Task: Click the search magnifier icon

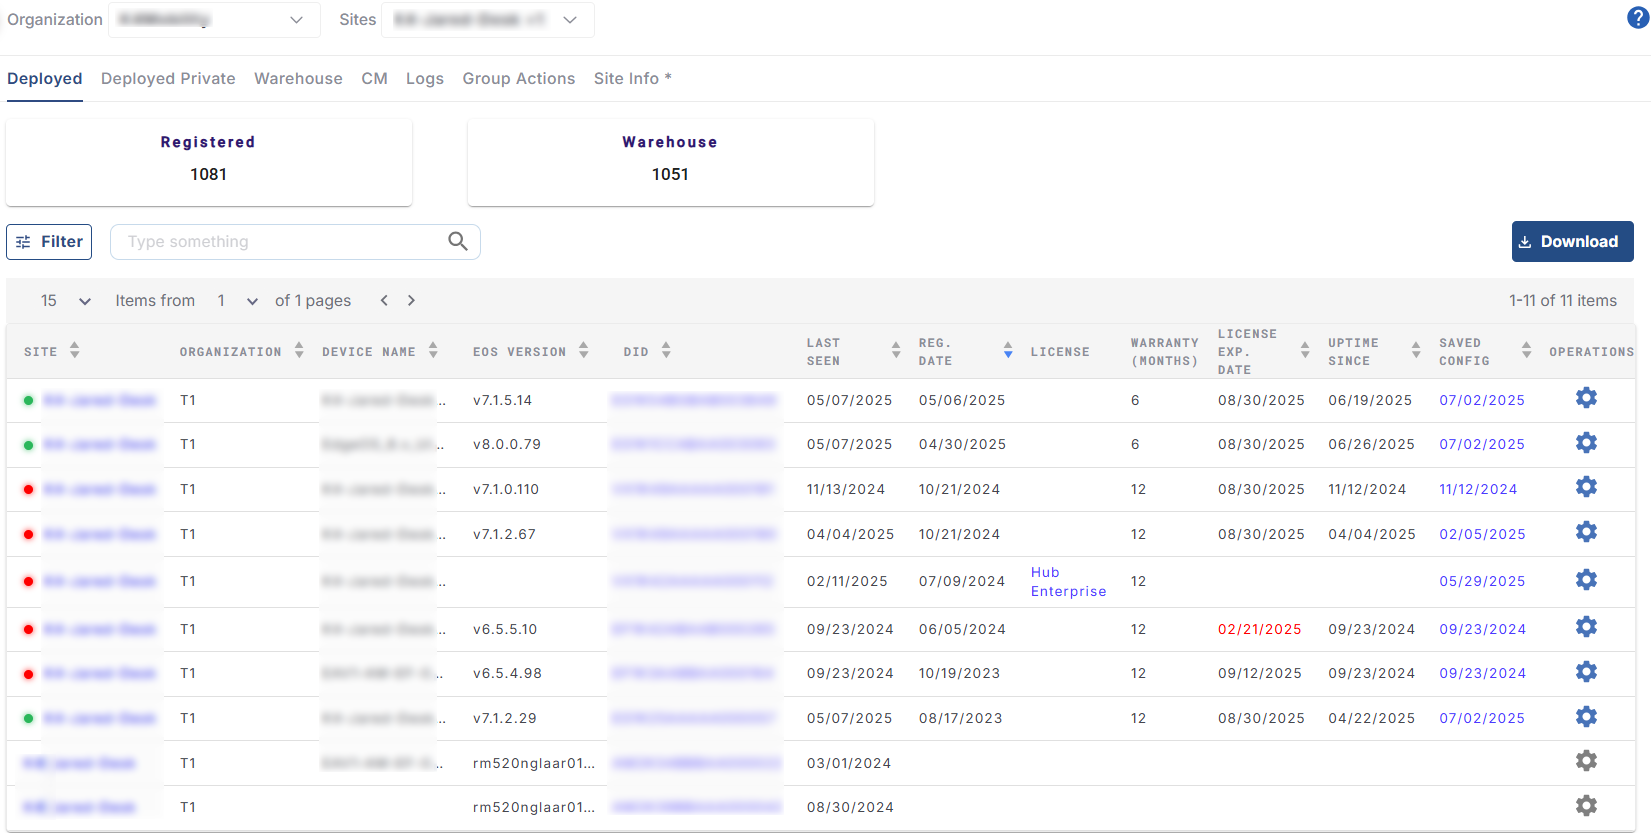Action: click(458, 241)
